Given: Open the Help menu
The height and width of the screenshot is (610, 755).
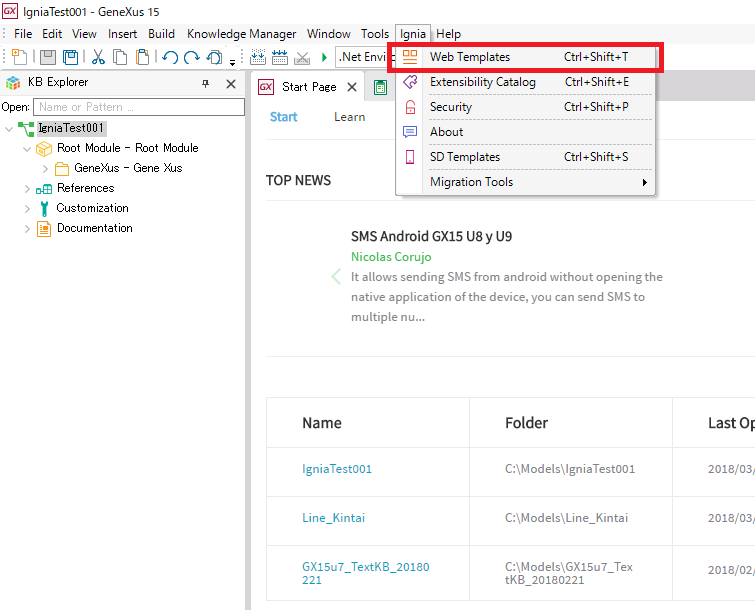Looking at the screenshot, I should 448,34.
